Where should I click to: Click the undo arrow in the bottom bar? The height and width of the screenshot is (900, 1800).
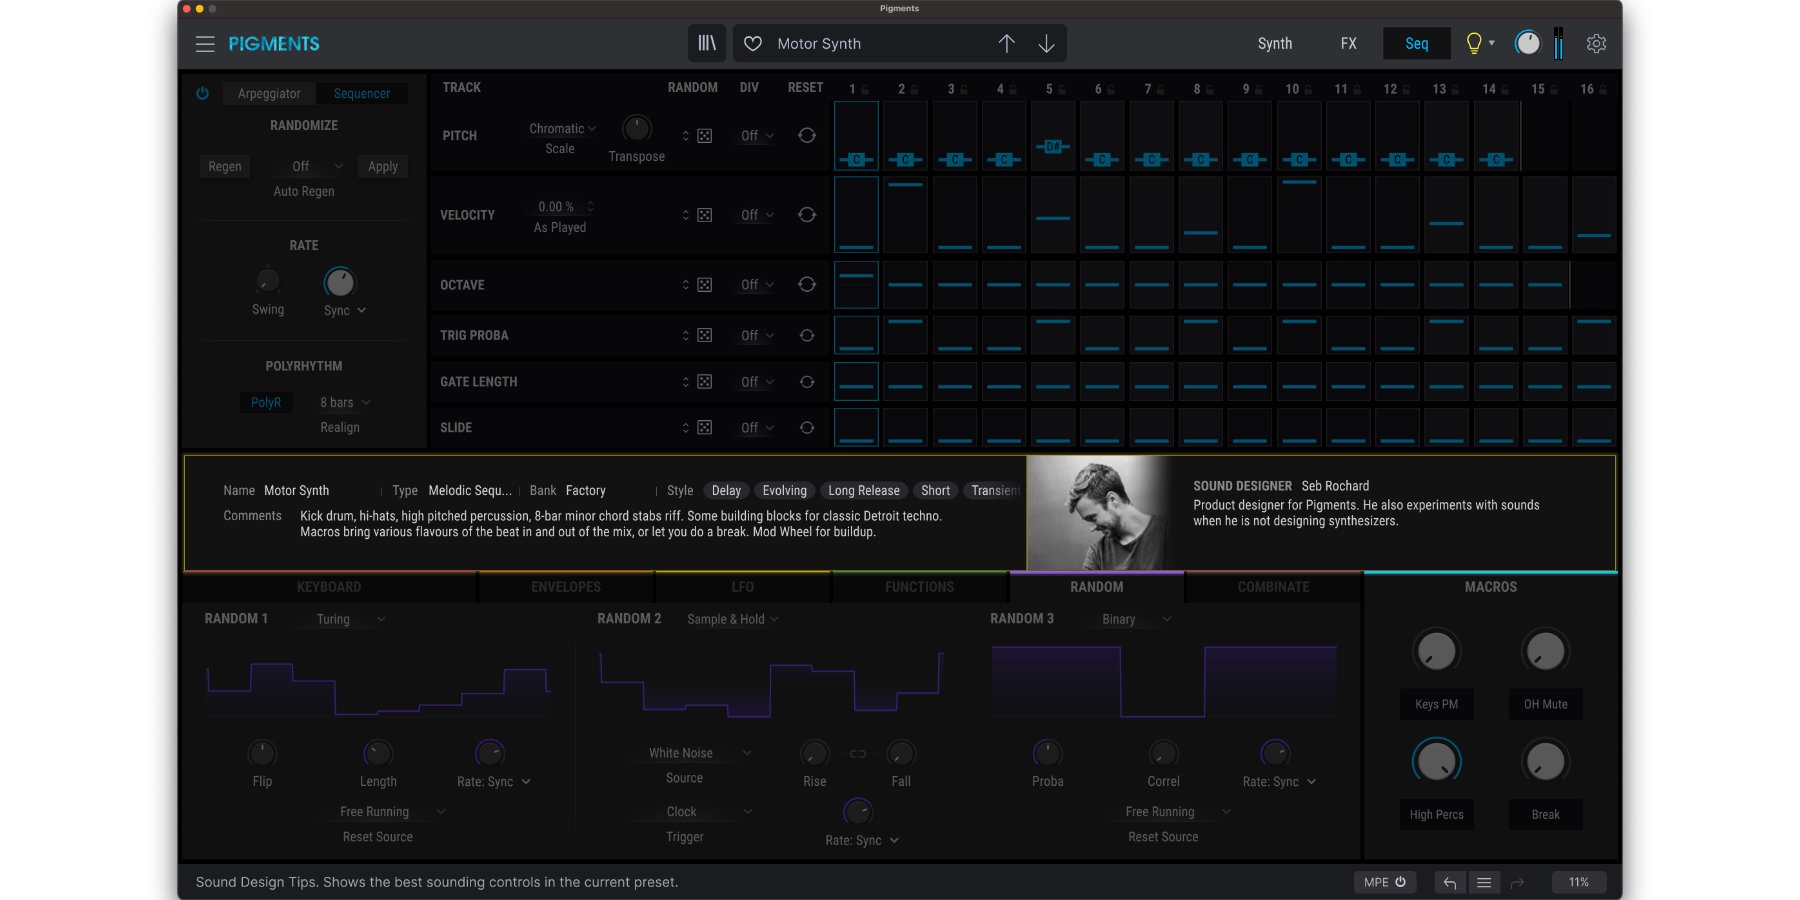[x=1449, y=882]
